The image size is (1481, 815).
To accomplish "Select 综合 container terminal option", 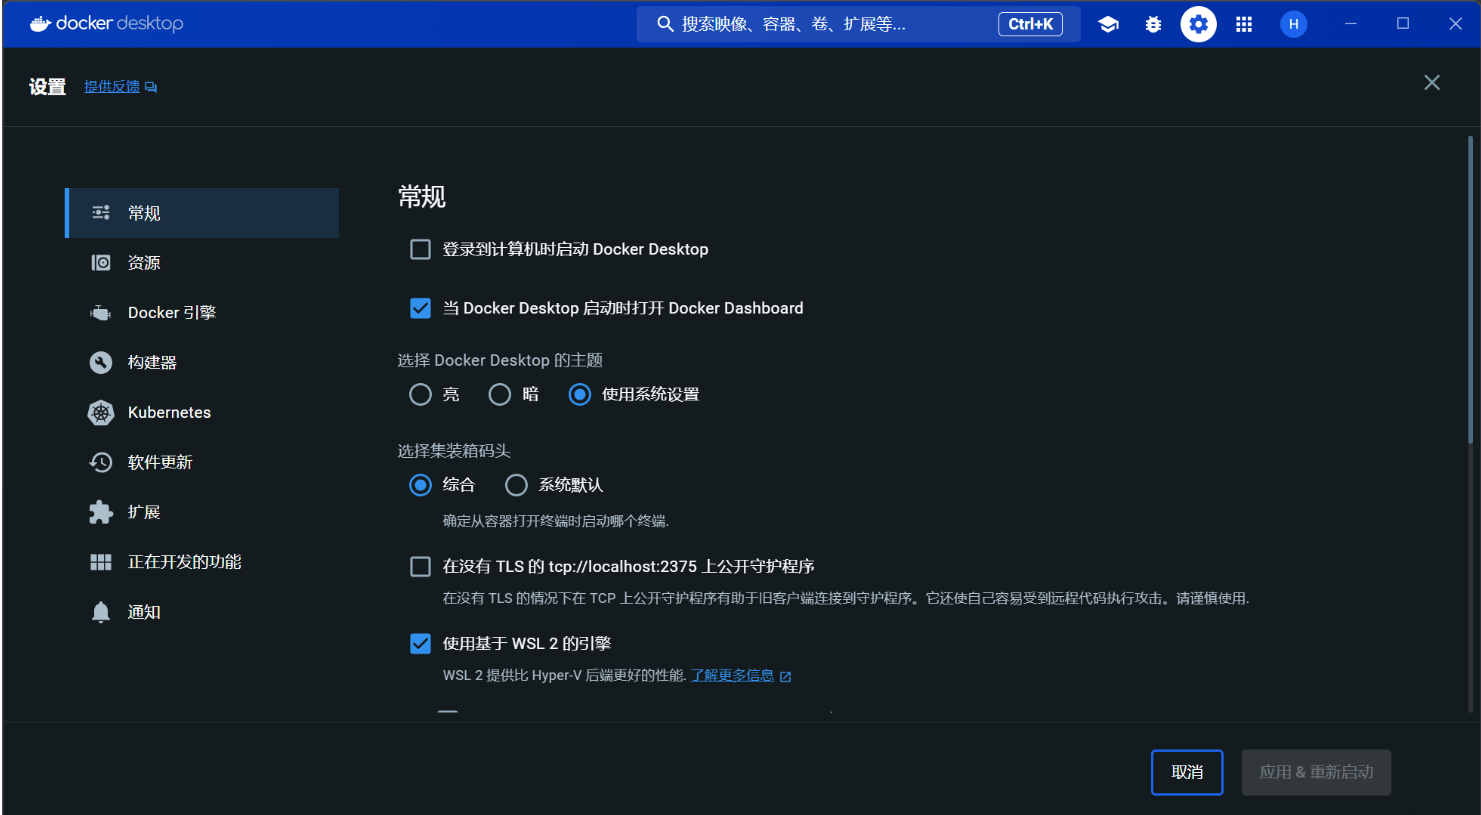I will pos(421,485).
